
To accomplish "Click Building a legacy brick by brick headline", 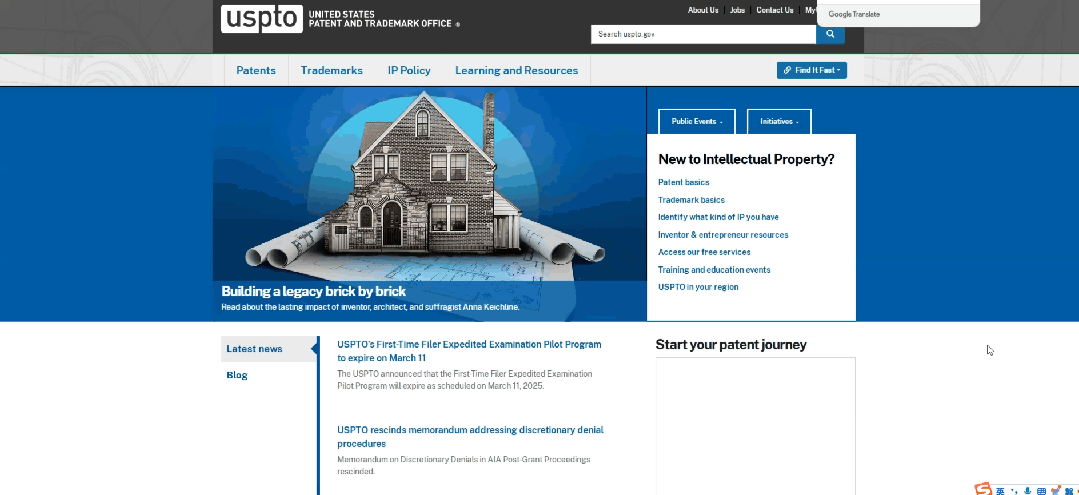I will pos(314,291).
